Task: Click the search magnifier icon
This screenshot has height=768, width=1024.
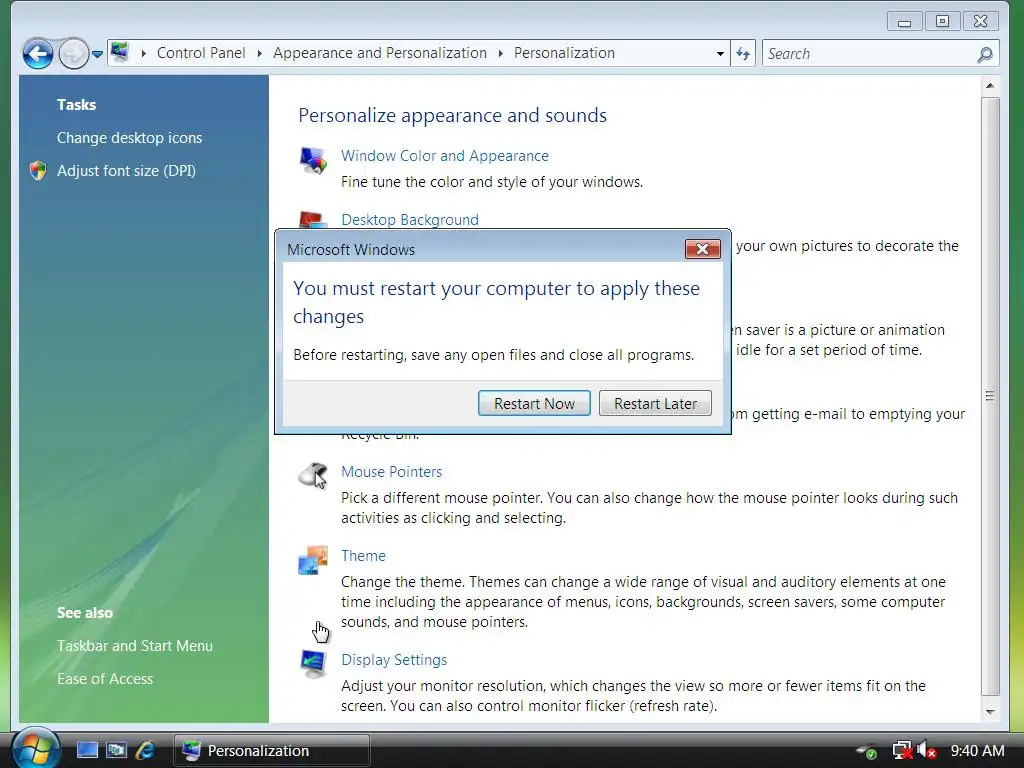Action: point(985,54)
